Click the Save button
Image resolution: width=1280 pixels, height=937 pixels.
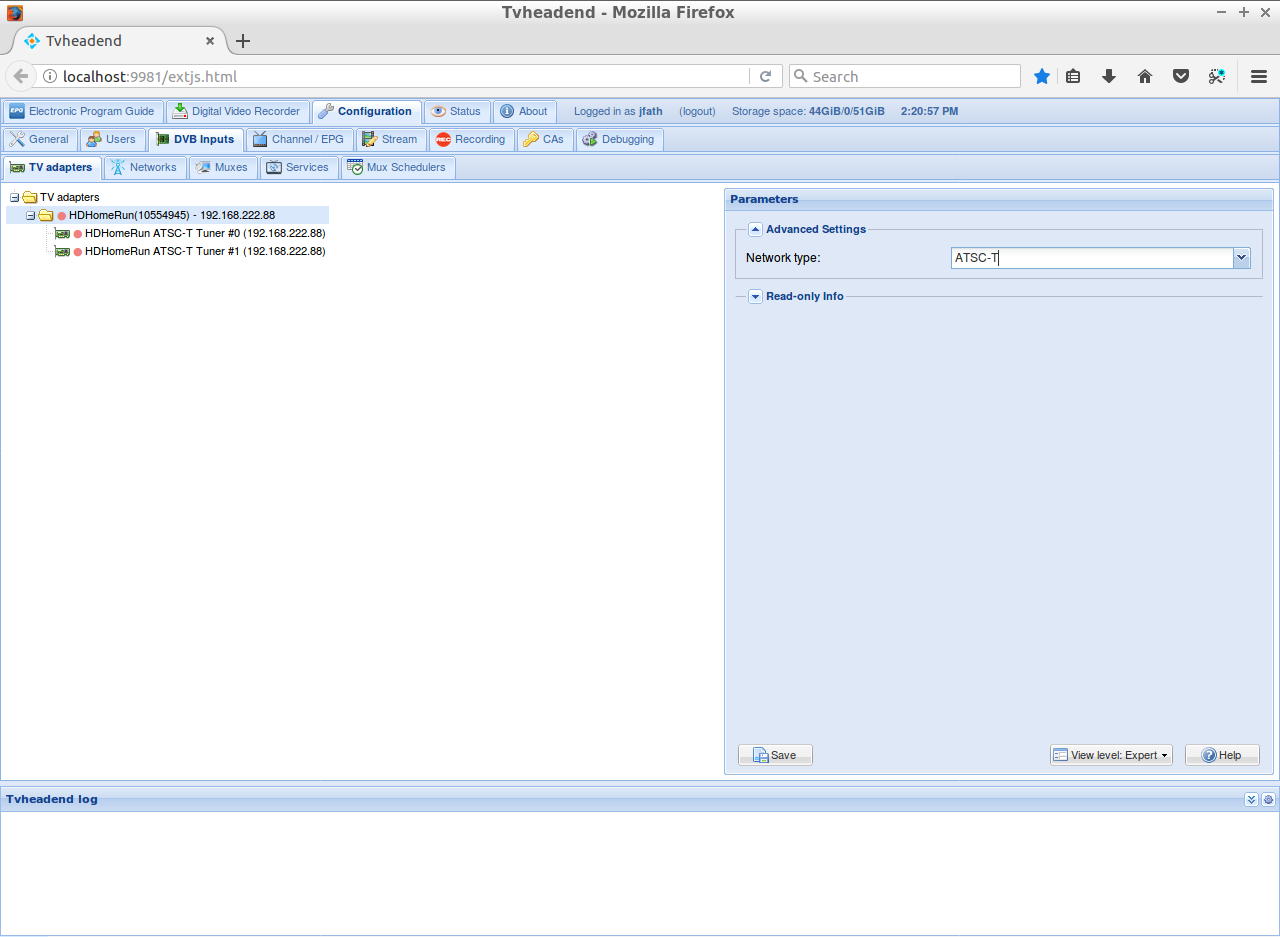pyautogui.click(x=775, y=755)
